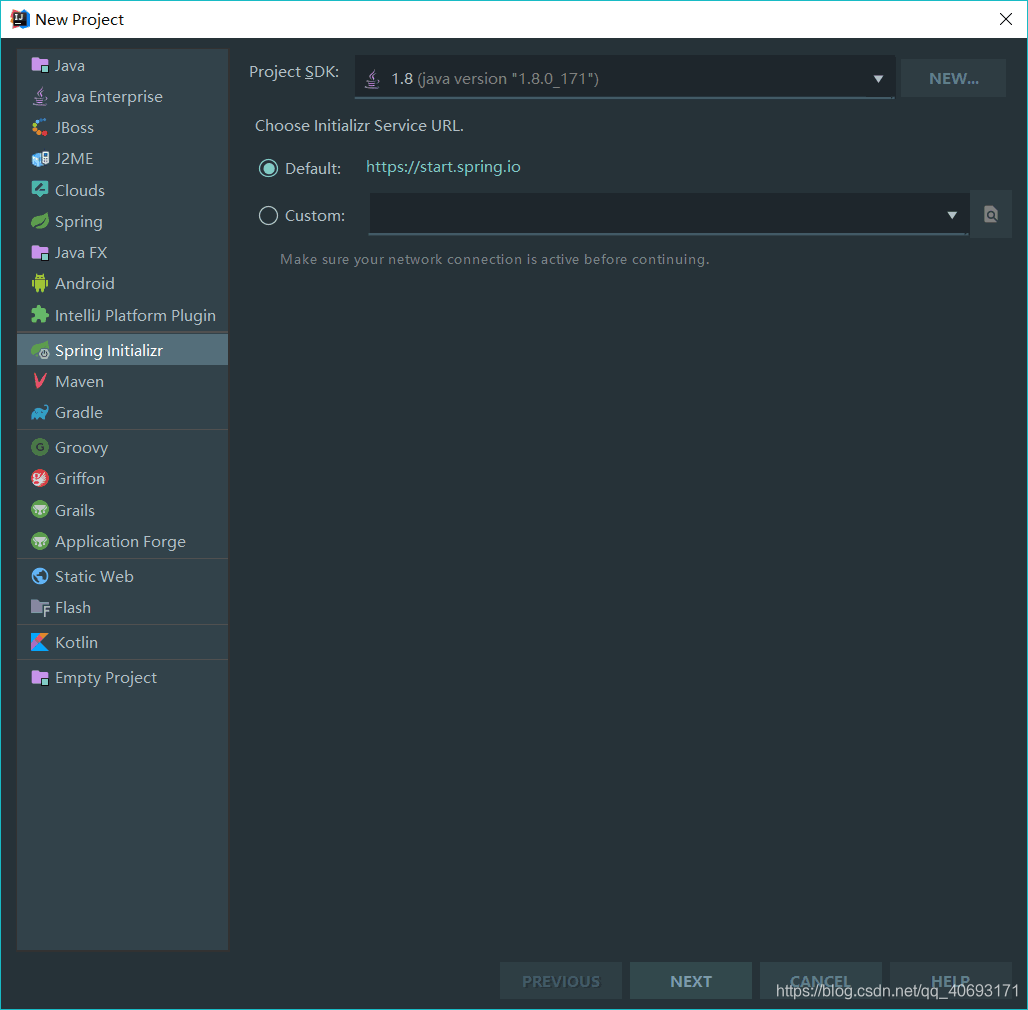
Task: Select Groovy project type label
Action: [81, 448]
